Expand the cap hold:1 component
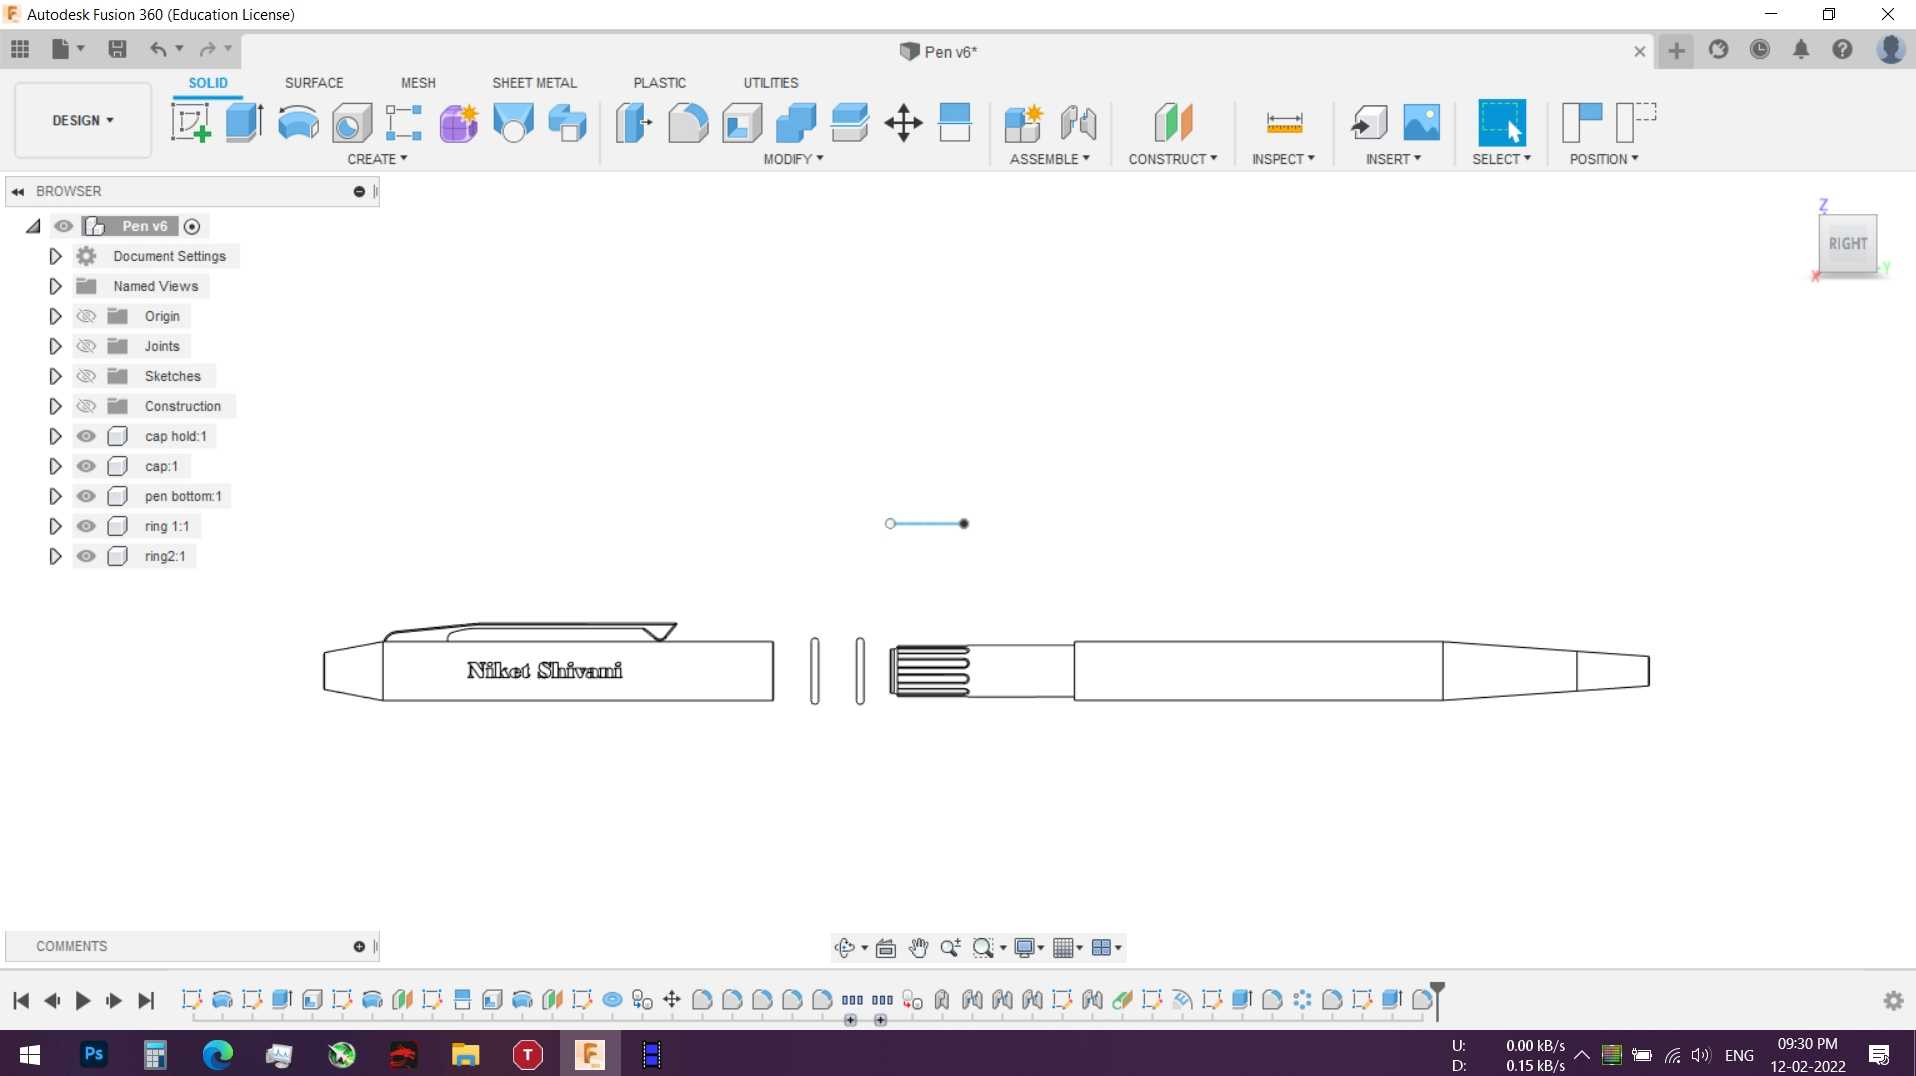Image resolution: width=1916 pixels, height=1076 pixels. coord(55,436)
